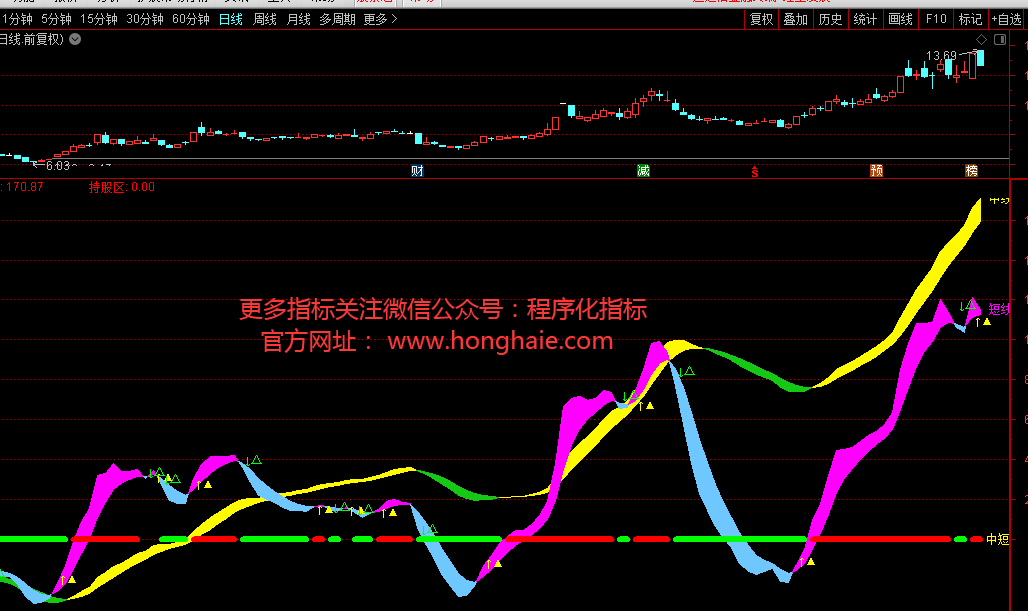Switch to the 60分钟 period
The height and width of the screenshot is (611, 1028).
tap(191, 19)
